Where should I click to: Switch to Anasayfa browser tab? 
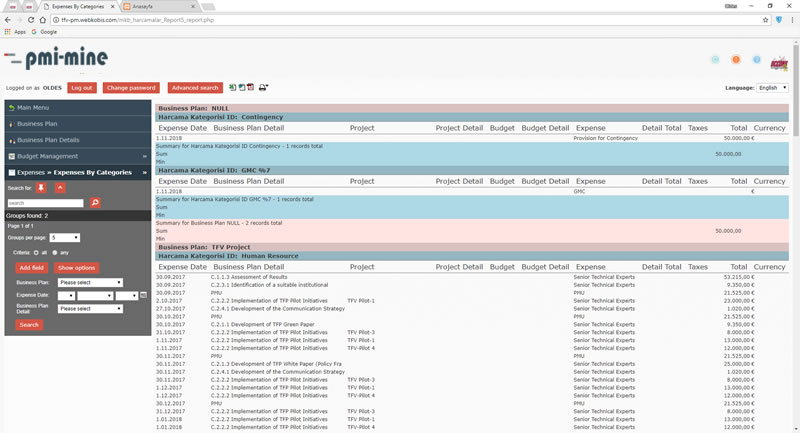(159, 7)
